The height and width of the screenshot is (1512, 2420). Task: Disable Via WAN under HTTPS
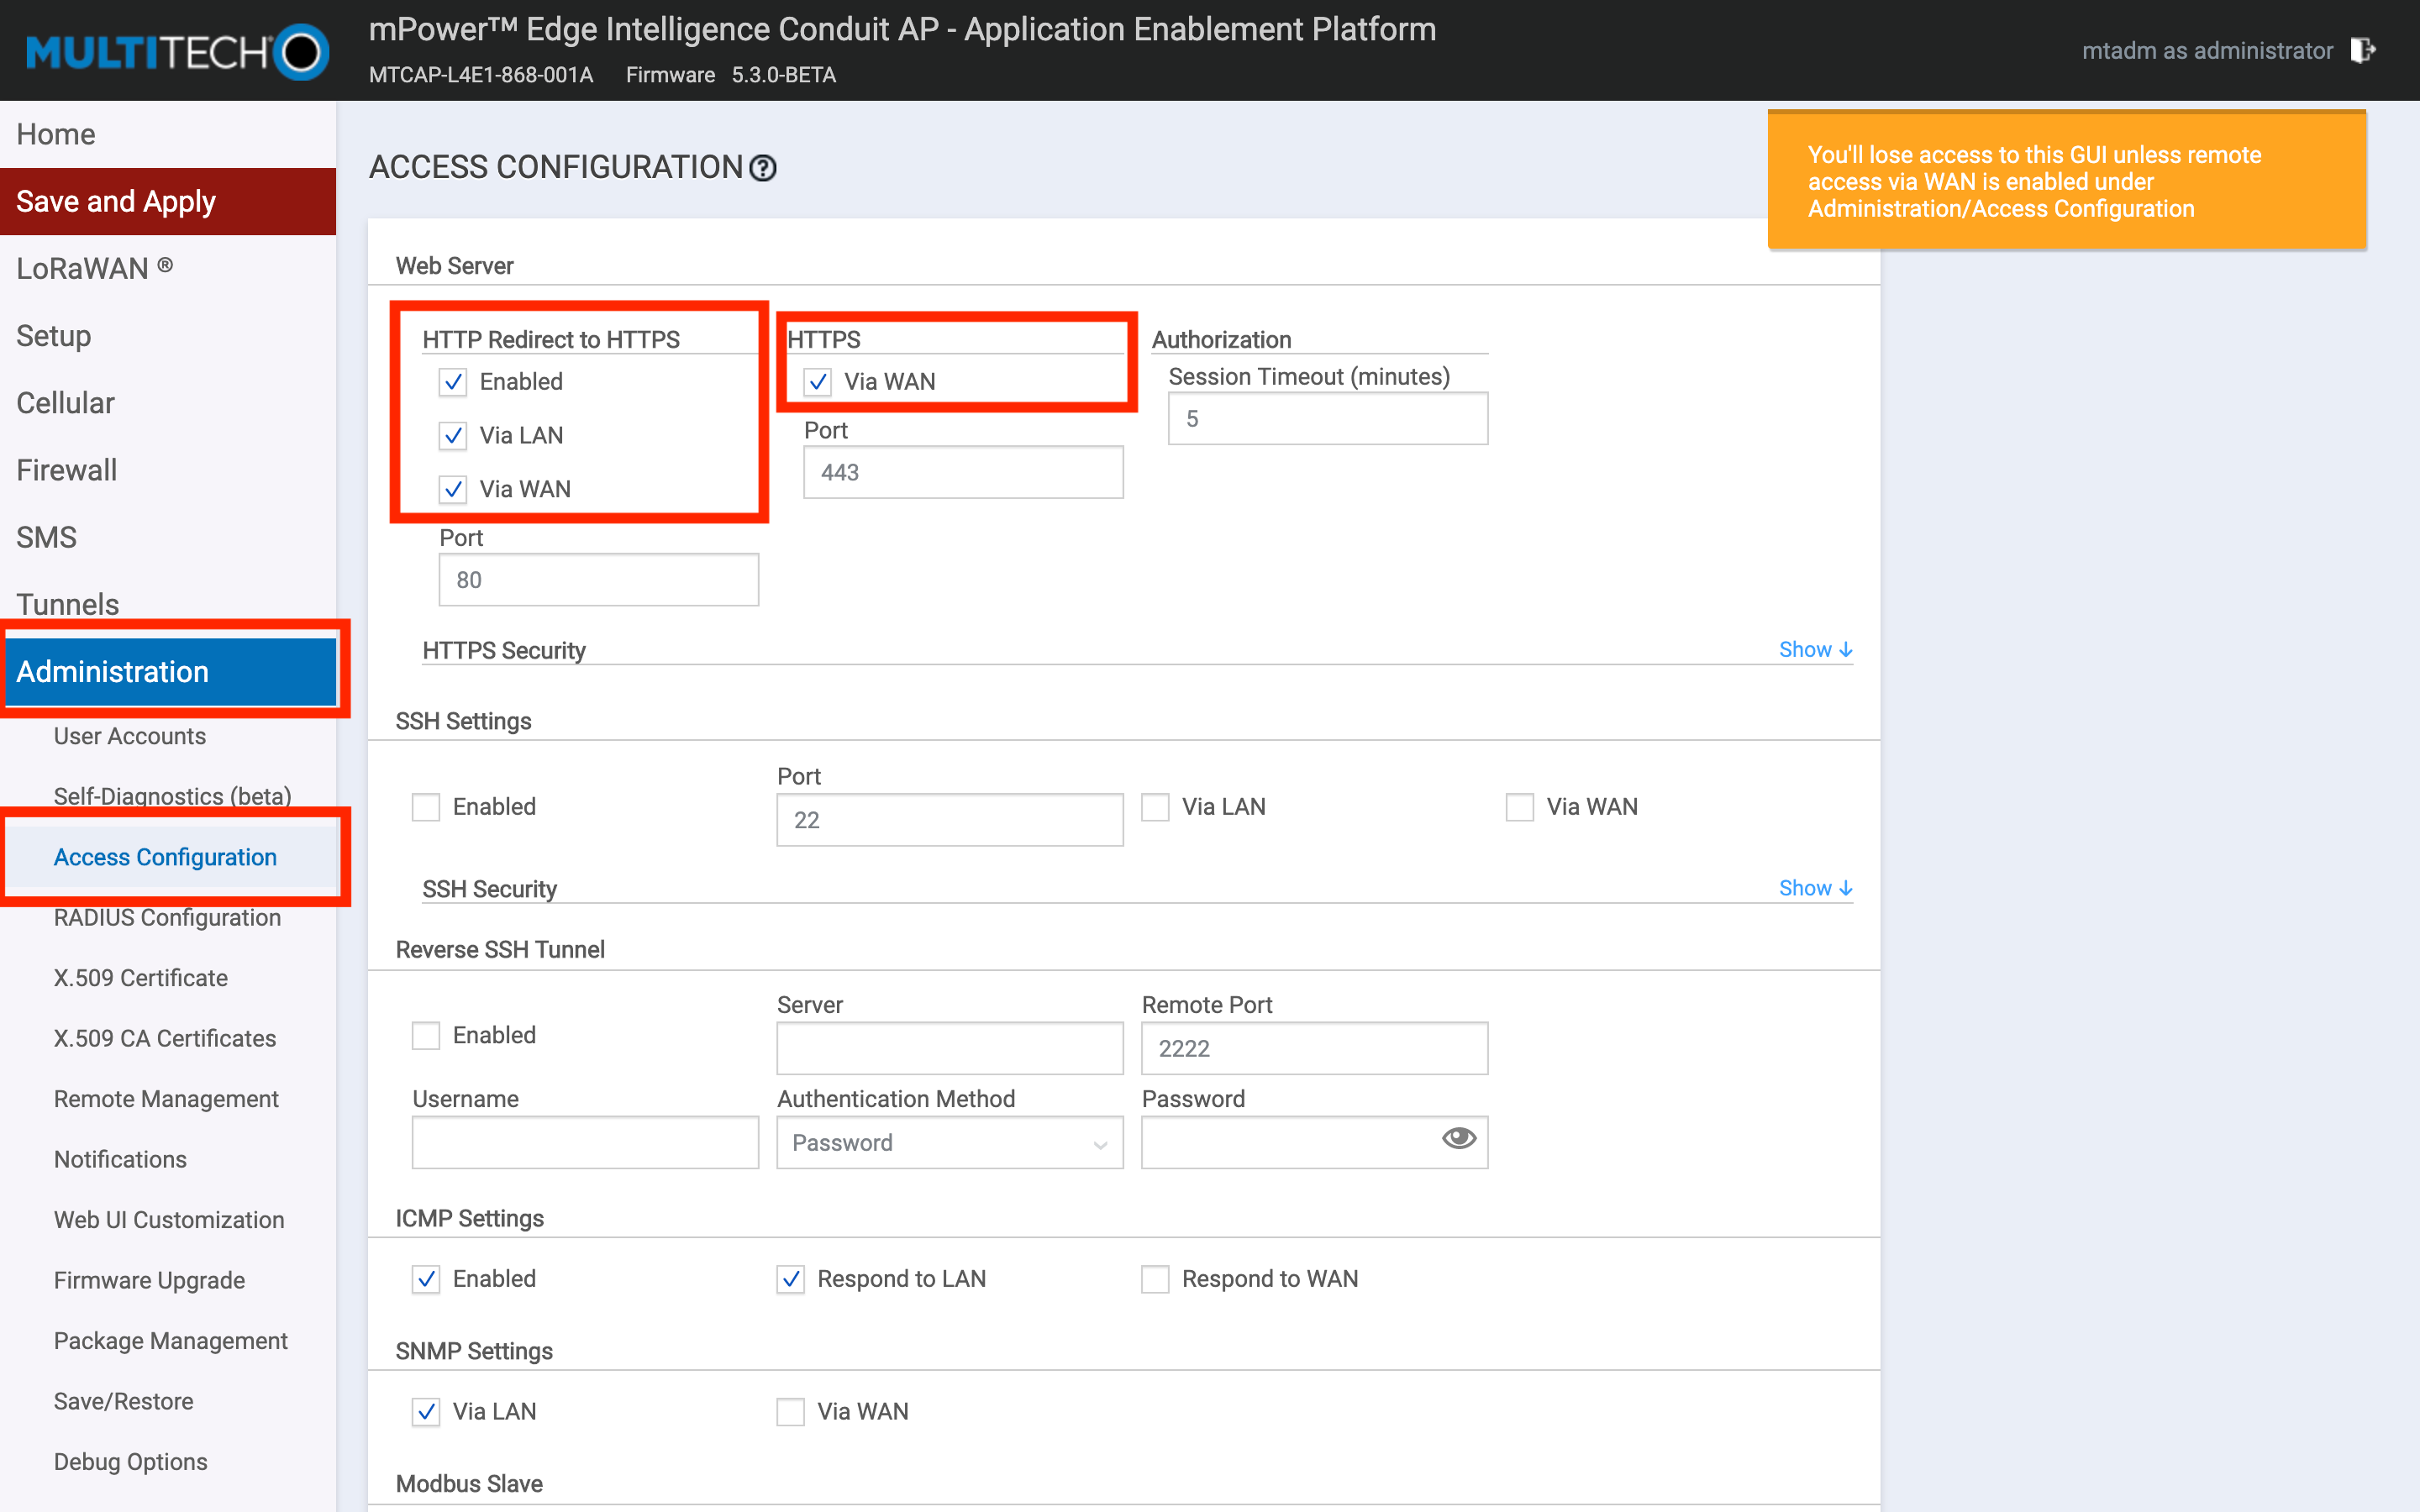pyautogui.click(x=819, y=381)
